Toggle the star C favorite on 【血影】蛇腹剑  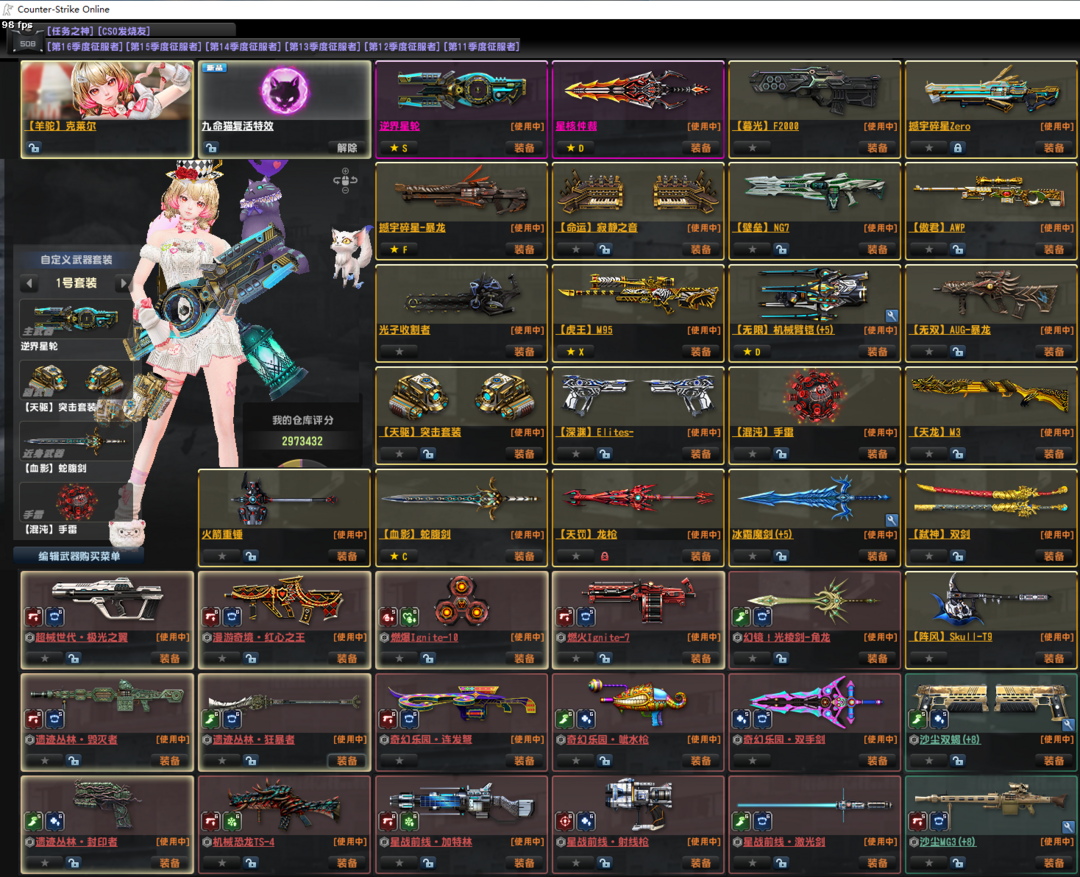coord(399,556)
